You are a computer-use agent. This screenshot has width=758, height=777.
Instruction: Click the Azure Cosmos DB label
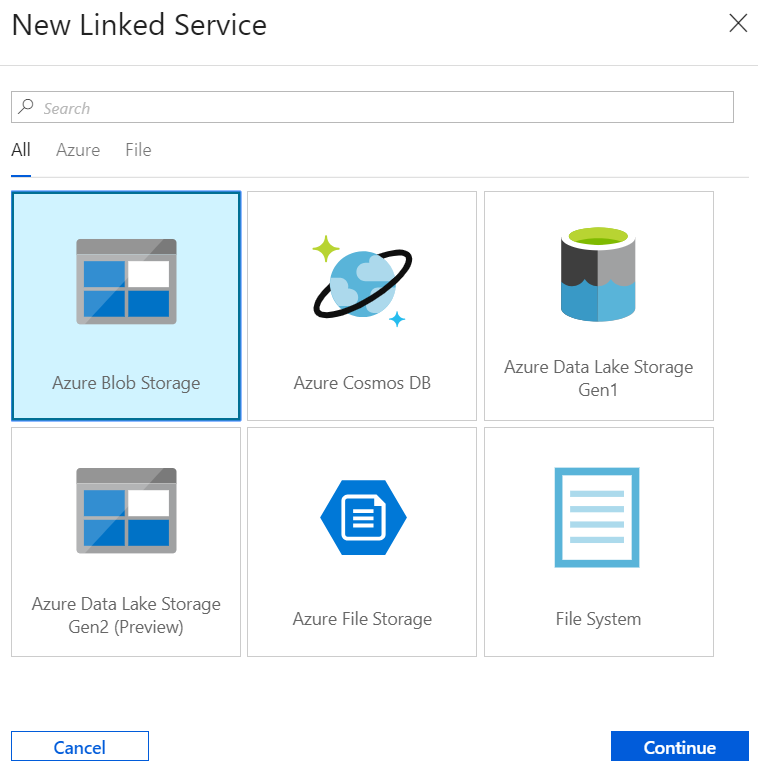tap(362, 383)
